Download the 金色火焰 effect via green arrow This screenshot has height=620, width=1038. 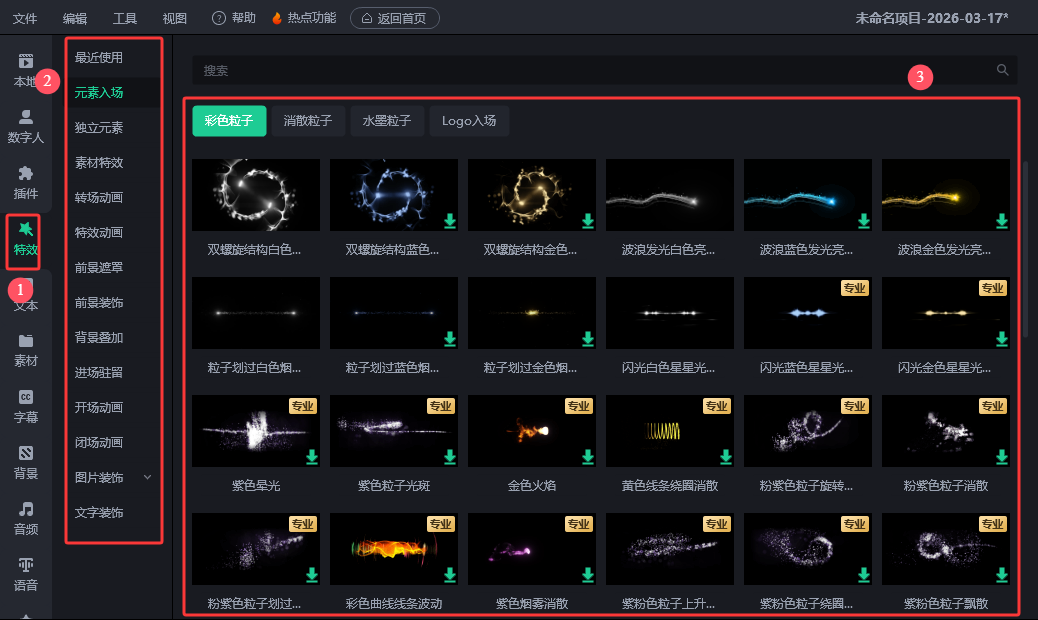(588, 457)
